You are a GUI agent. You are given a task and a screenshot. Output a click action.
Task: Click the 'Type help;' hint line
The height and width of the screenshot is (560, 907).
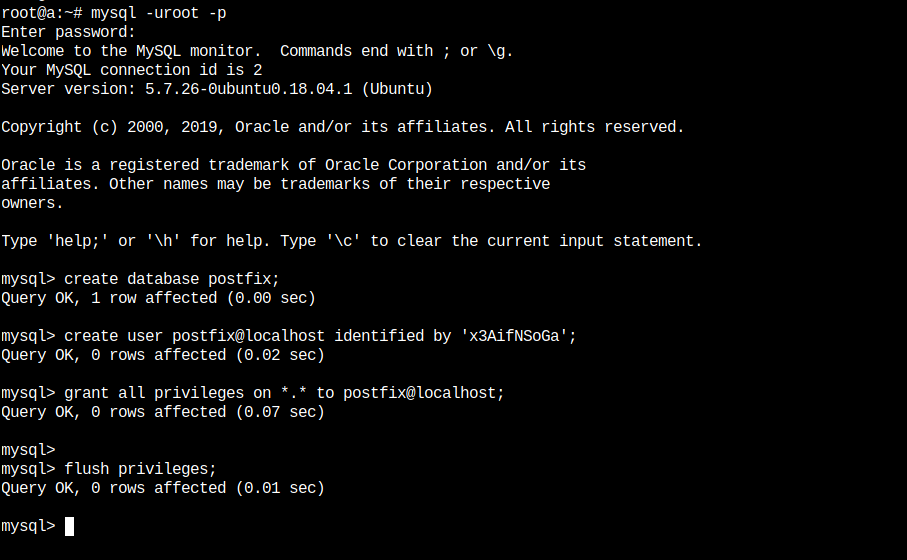tap(352, 241)
